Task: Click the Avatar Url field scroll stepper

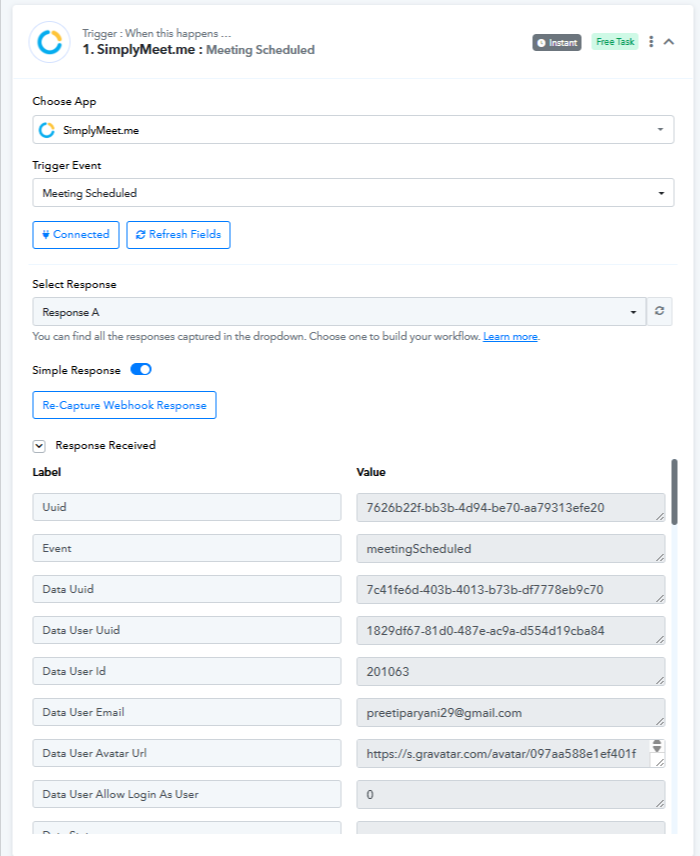Action: tap(657, 746)
